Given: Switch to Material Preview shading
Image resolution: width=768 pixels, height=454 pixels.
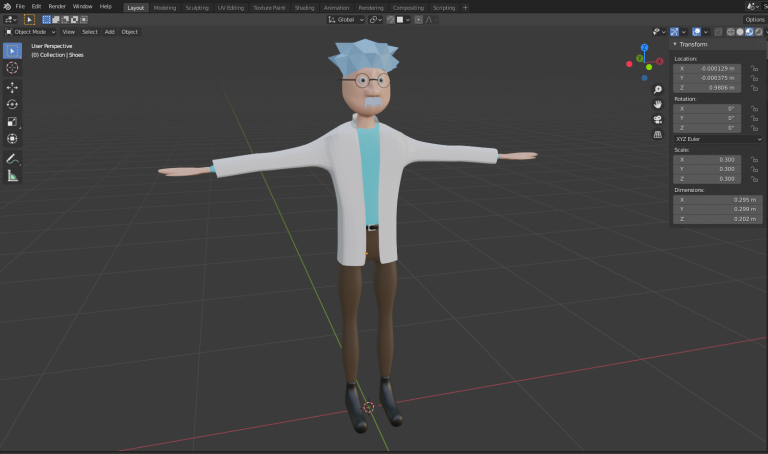Looking at the screenshot, I should coord(749,32).
